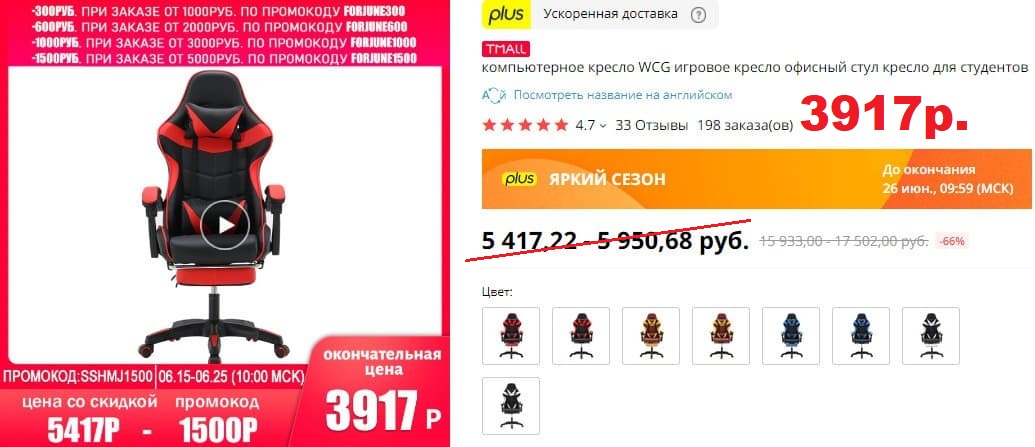Select the yellow chair with footrest color option
The image size is (1035, 447).
(651, 336)
